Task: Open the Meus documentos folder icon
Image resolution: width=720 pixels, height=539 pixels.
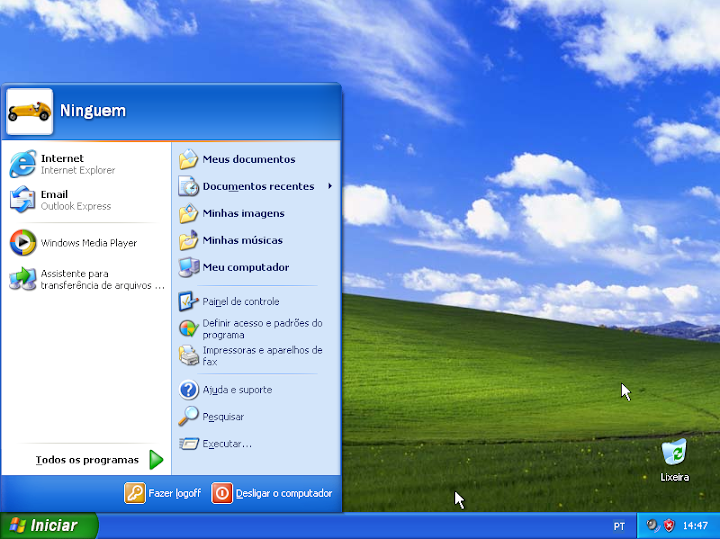Action: click(188, 159)
